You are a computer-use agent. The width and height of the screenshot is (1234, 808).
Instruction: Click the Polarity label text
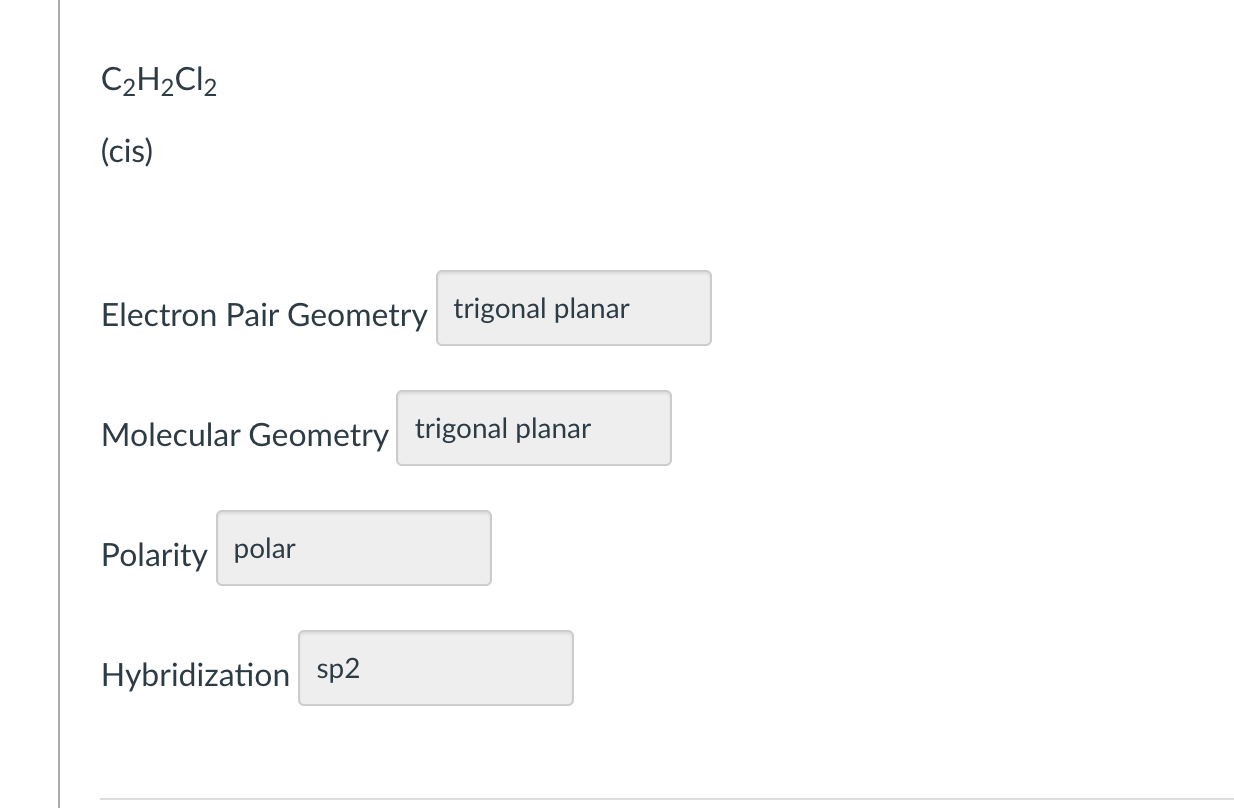(x=154, y=555)
